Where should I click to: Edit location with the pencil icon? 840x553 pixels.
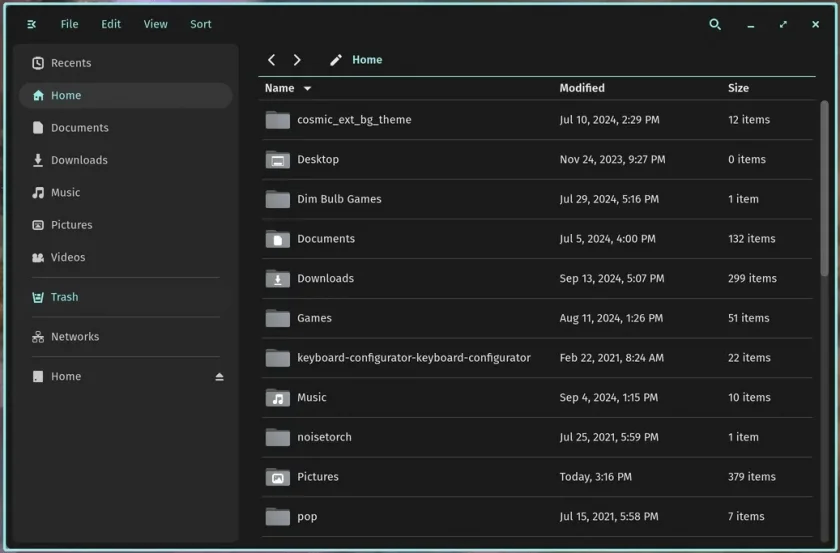[x=335, y=60]
